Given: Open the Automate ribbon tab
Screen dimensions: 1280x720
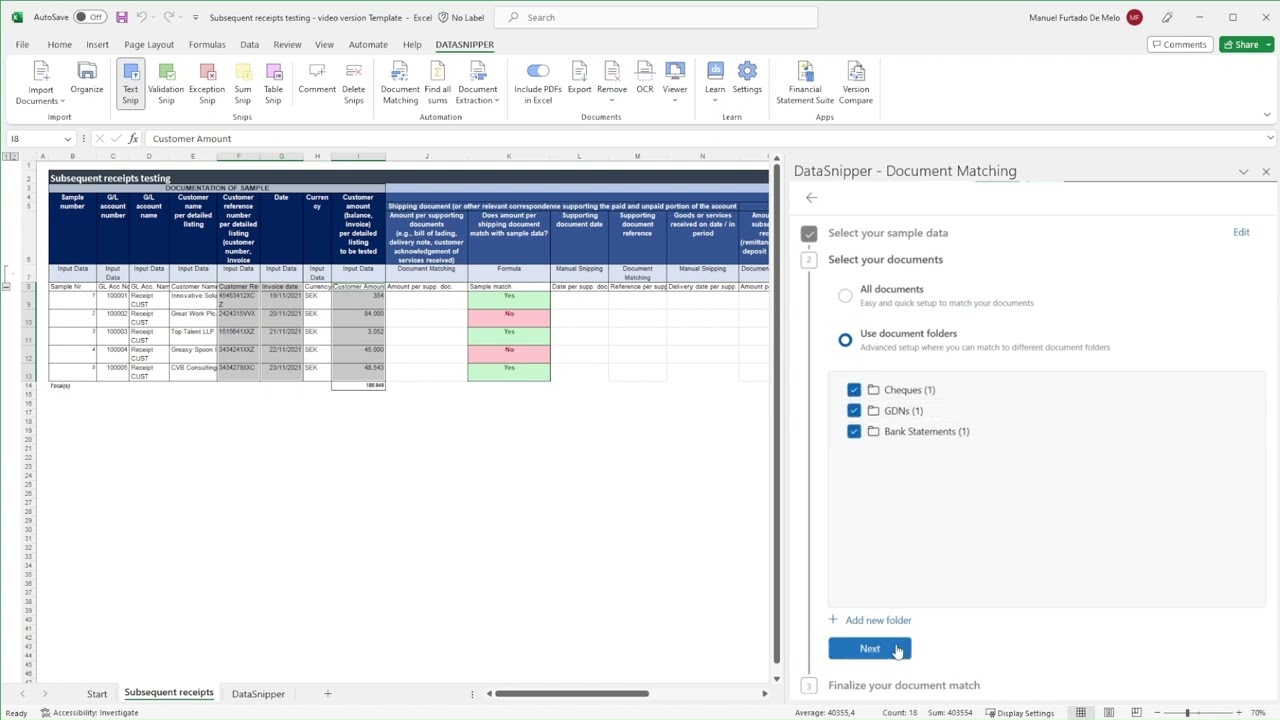Looking at the screenshot, I should [368, 44].
